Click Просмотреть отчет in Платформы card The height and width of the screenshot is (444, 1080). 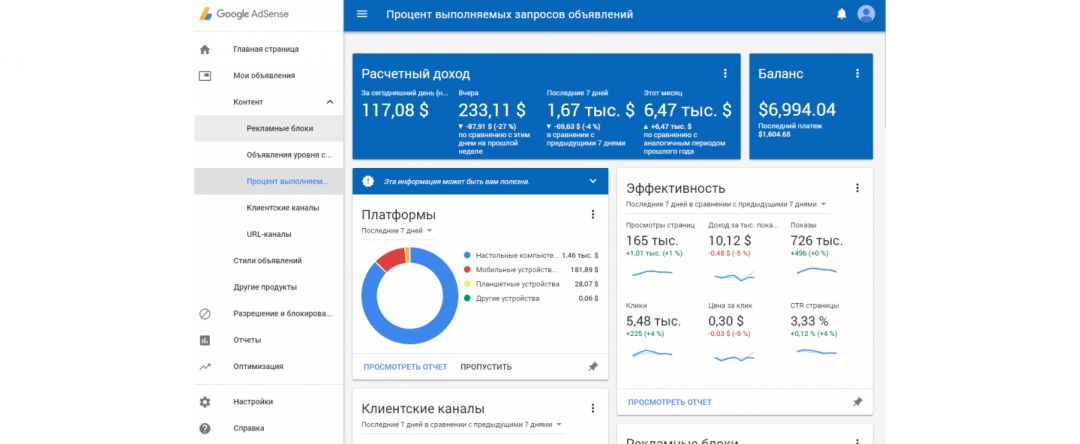coord(405,367)
